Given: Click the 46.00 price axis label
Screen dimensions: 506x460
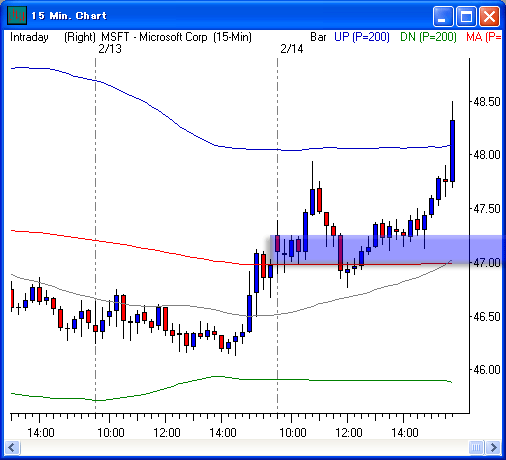Looking at the screenshot, I should [x=487, y=370].
